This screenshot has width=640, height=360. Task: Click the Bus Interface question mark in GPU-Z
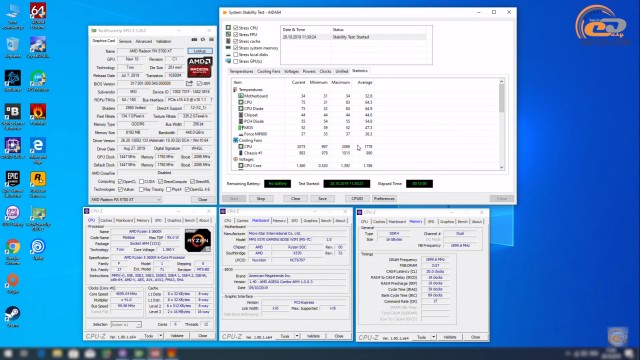click(211, 100)
